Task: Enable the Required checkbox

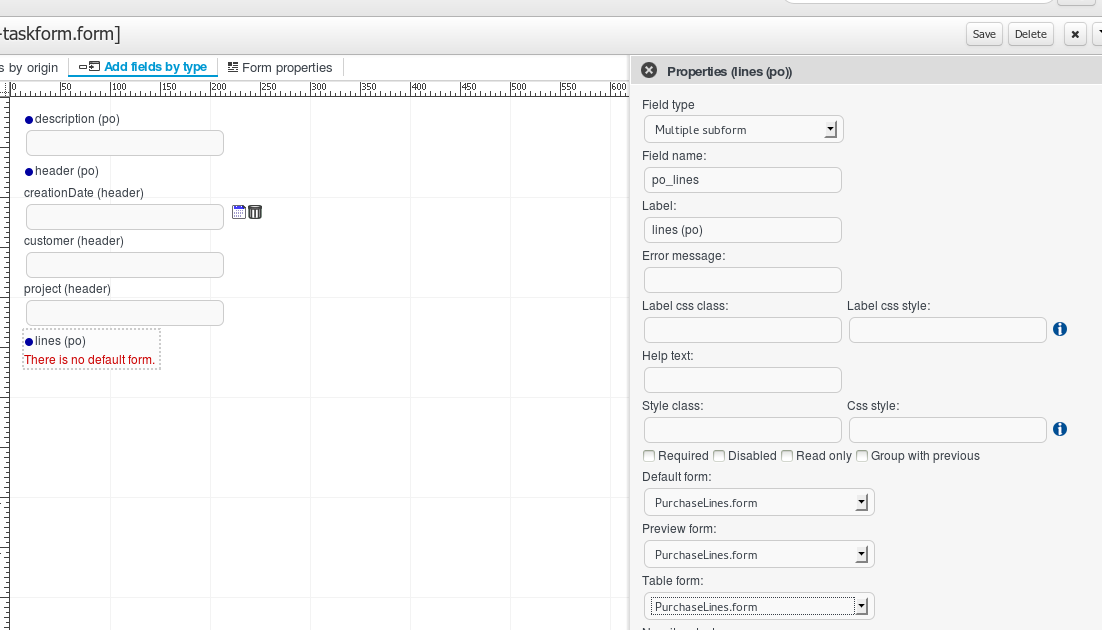Action: coord(649,455)
